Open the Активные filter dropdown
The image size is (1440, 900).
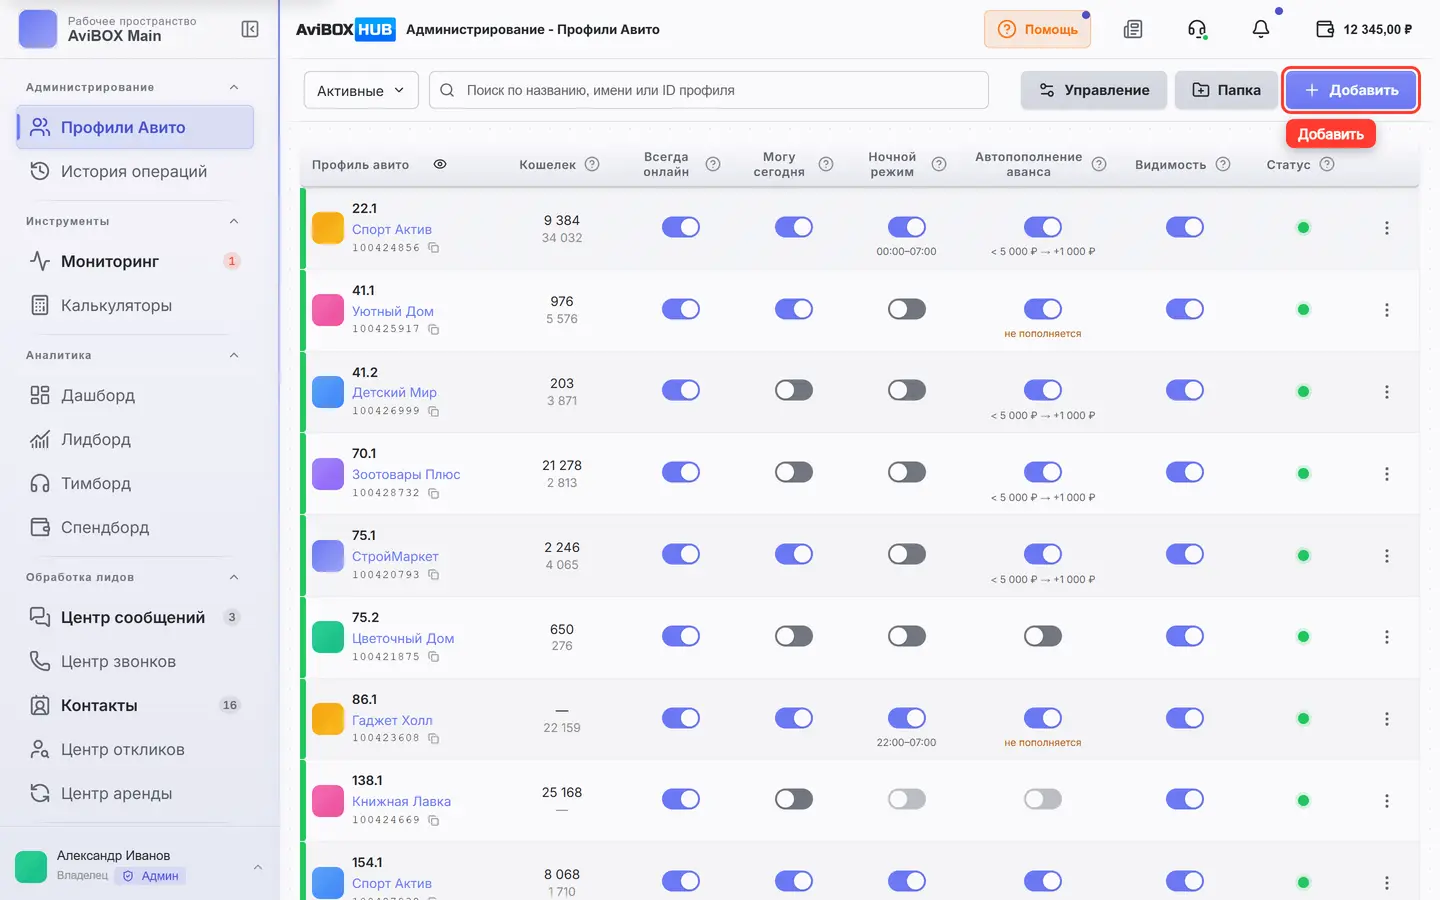coord(361,90)
